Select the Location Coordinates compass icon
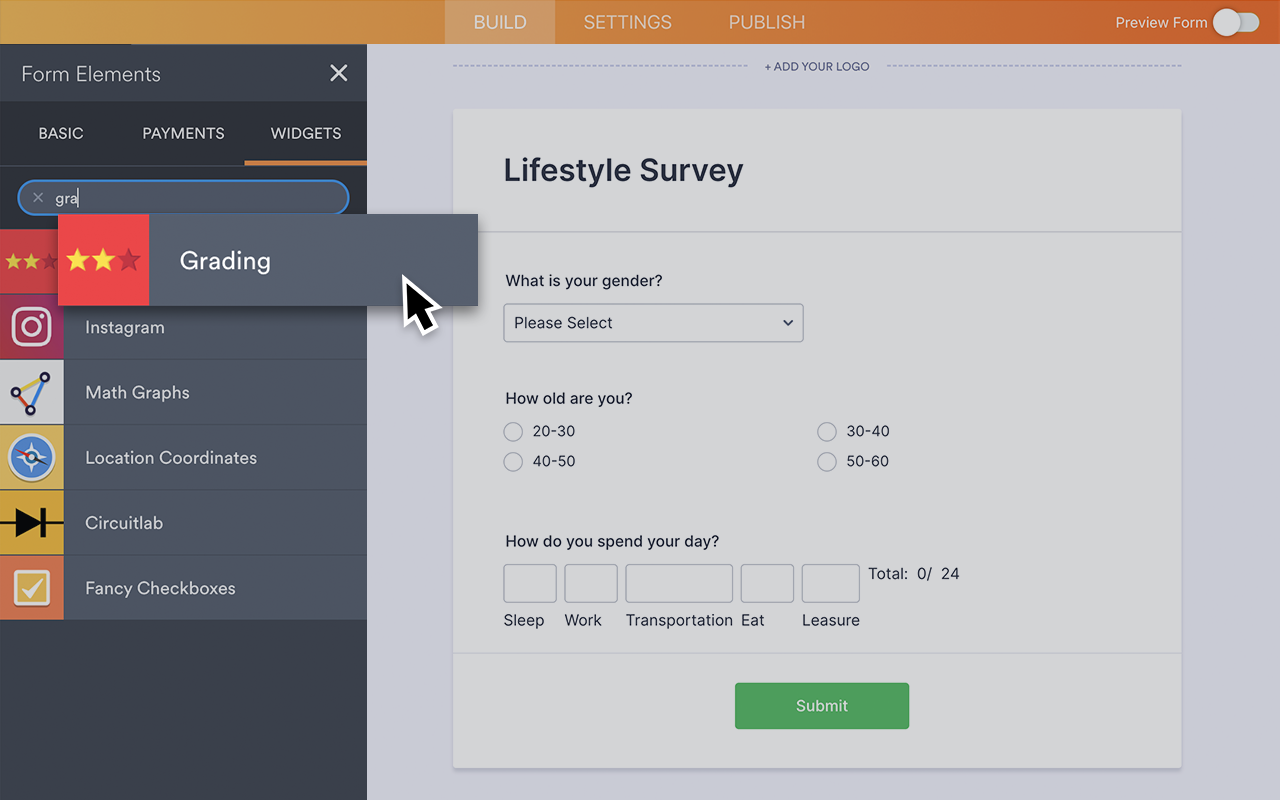 pos(31,457)
